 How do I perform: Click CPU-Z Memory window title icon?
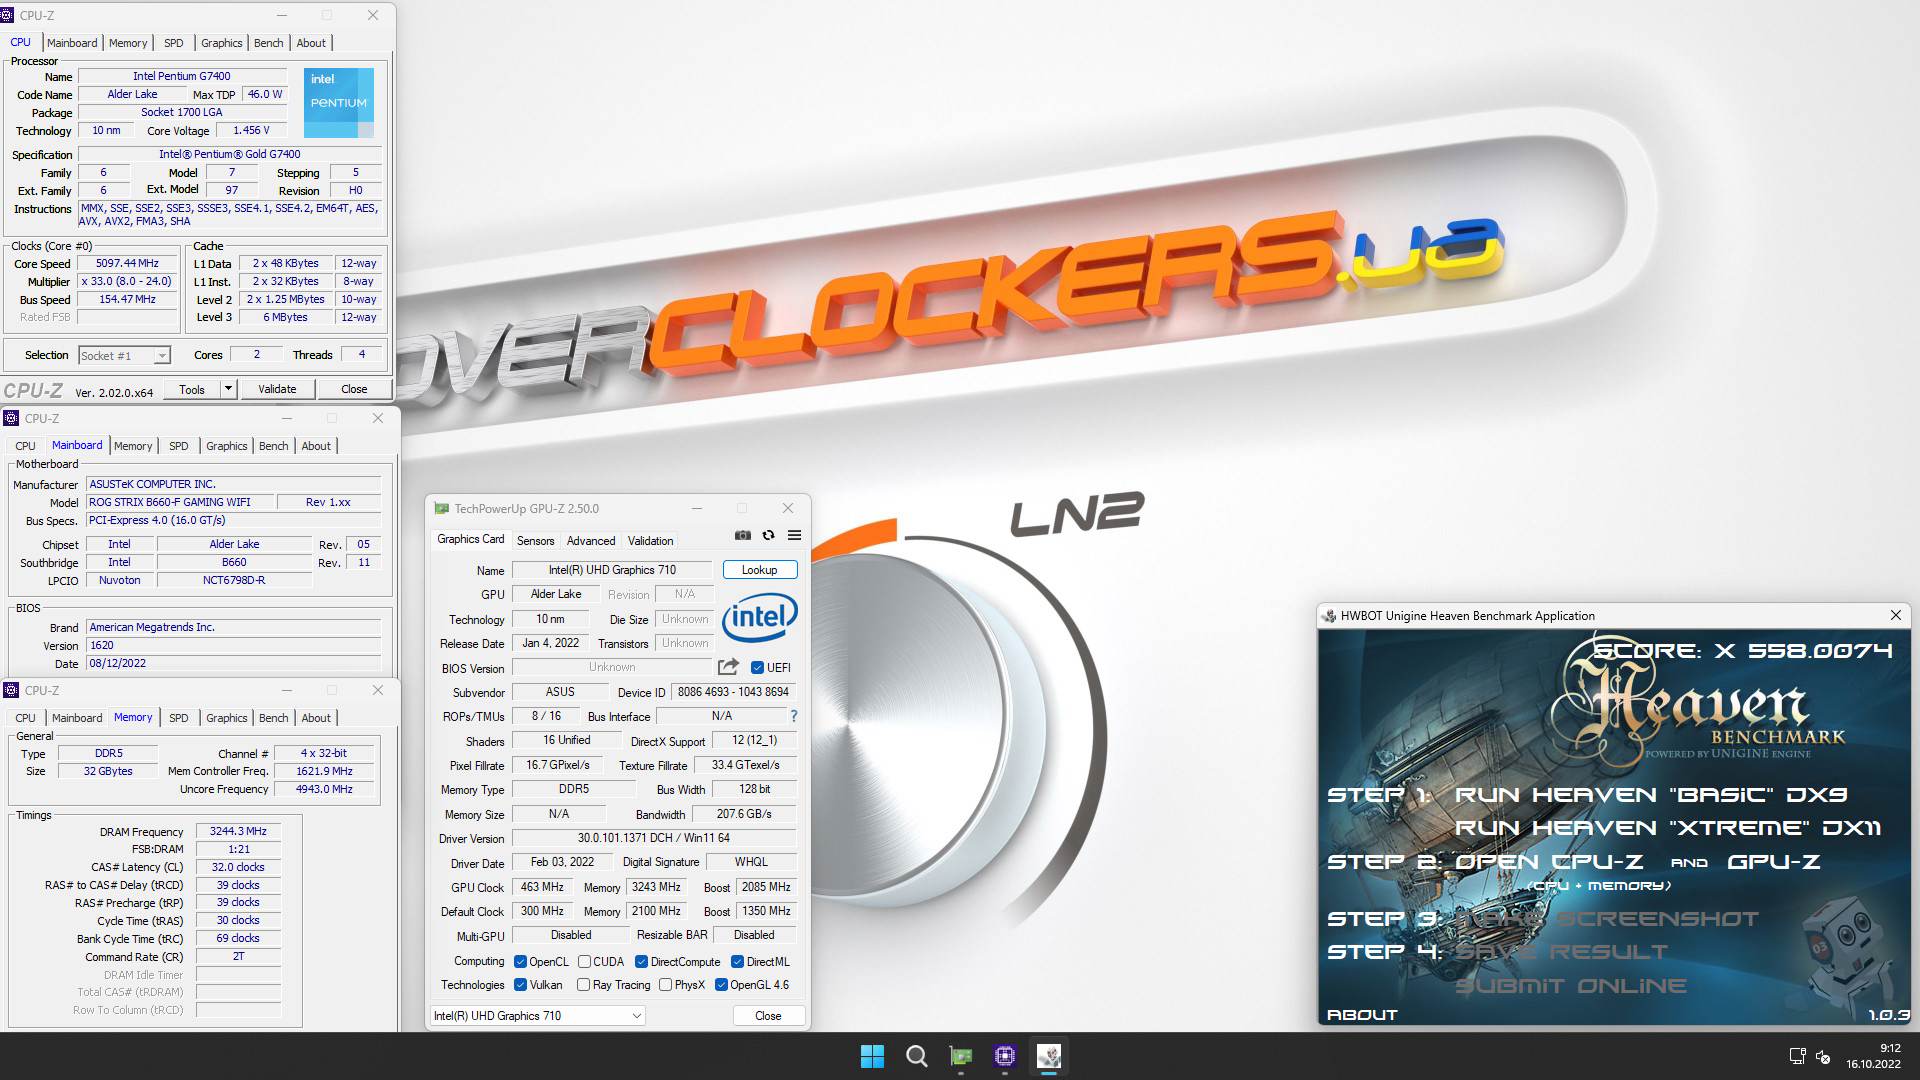coord(11,690)
